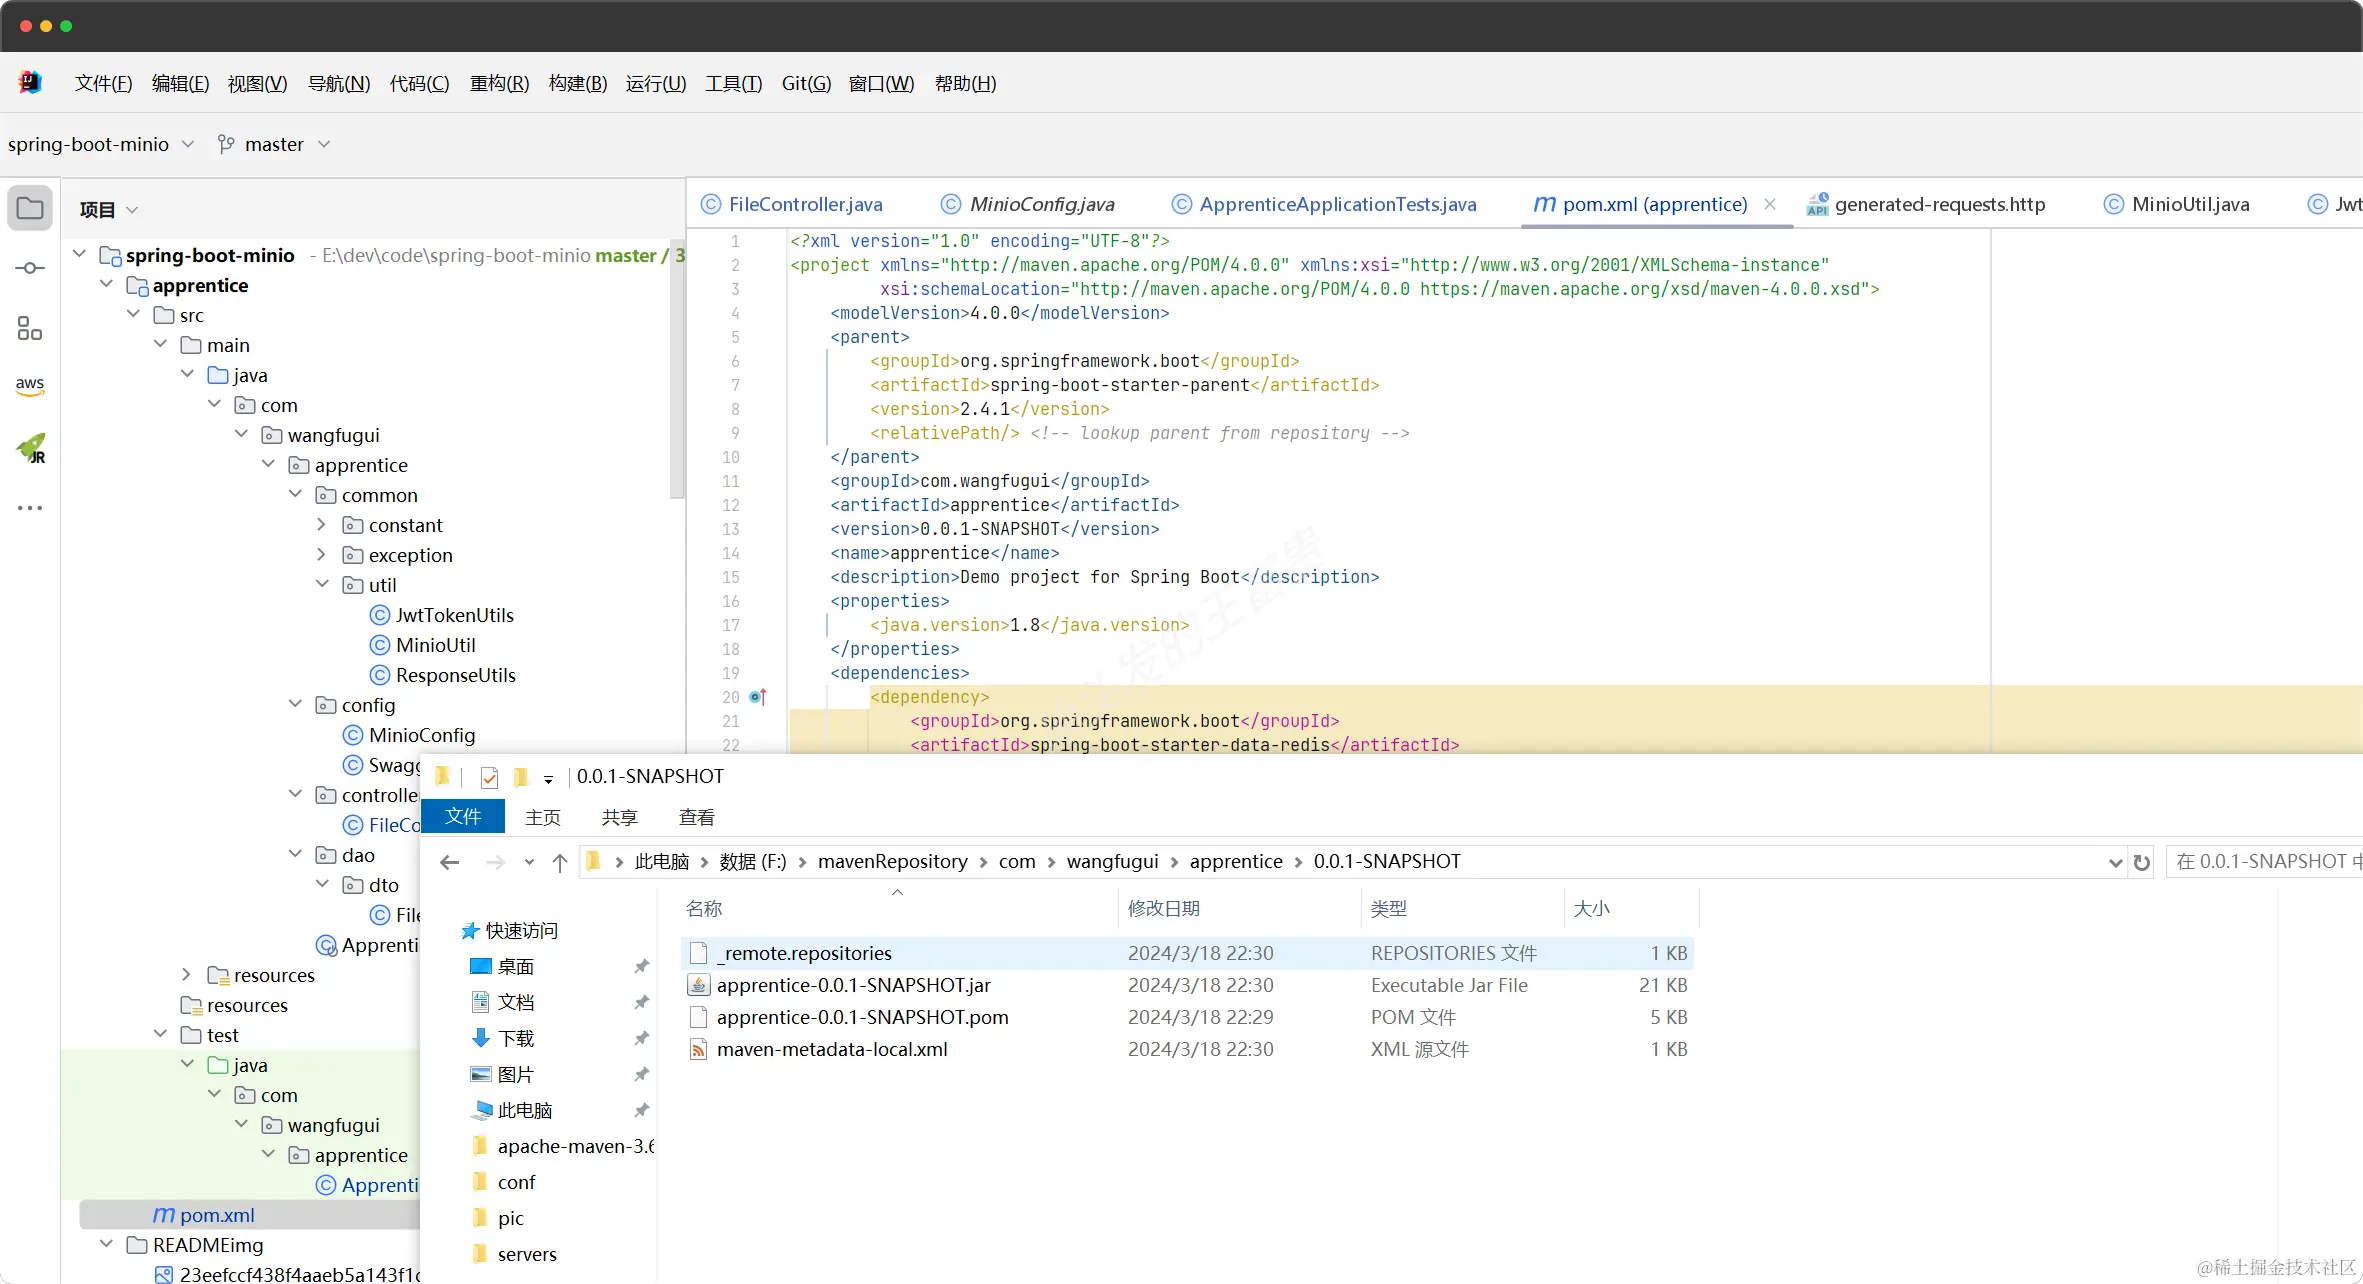2363x1284 pixels.
Task: Open the AWS Toolkit sidebar icon
Action: coord(30,386)
